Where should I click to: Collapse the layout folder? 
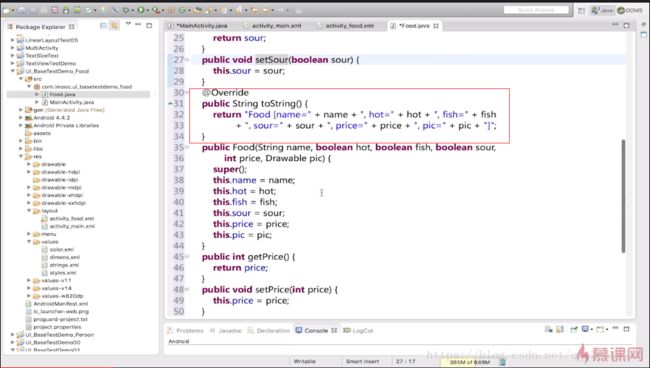29,211
